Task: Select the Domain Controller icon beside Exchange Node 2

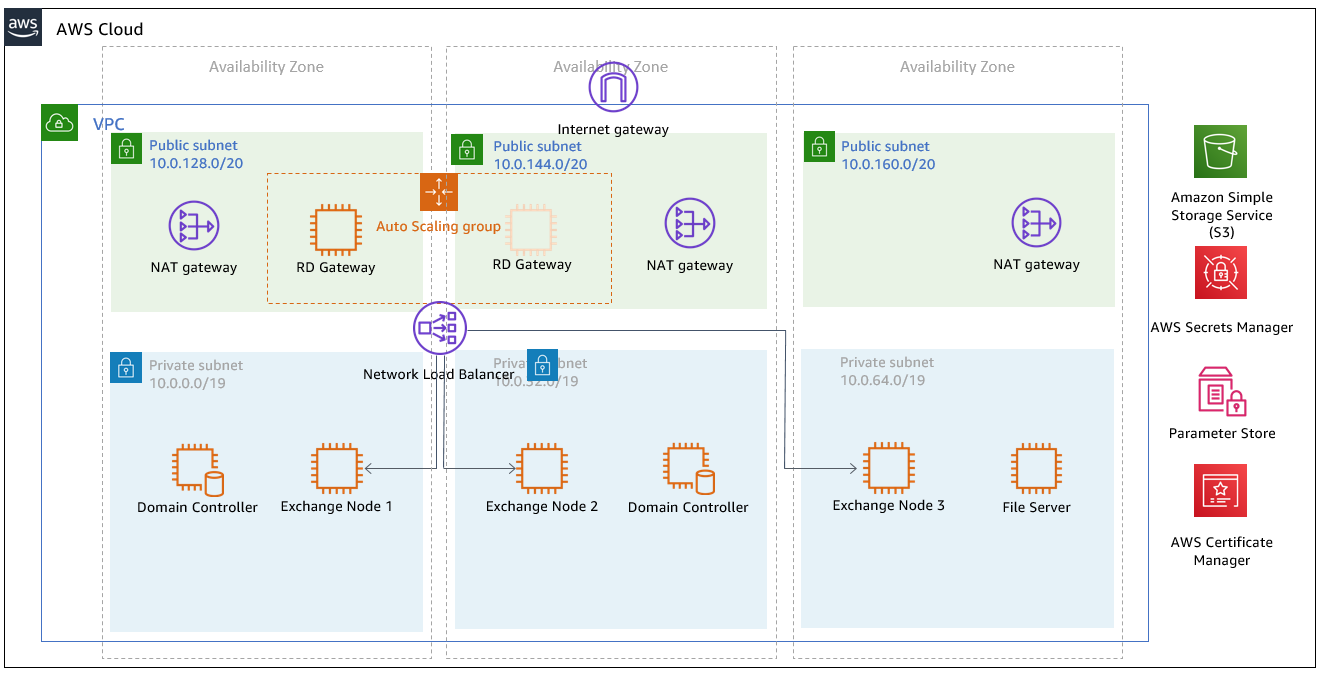Action: pos(688,471)
